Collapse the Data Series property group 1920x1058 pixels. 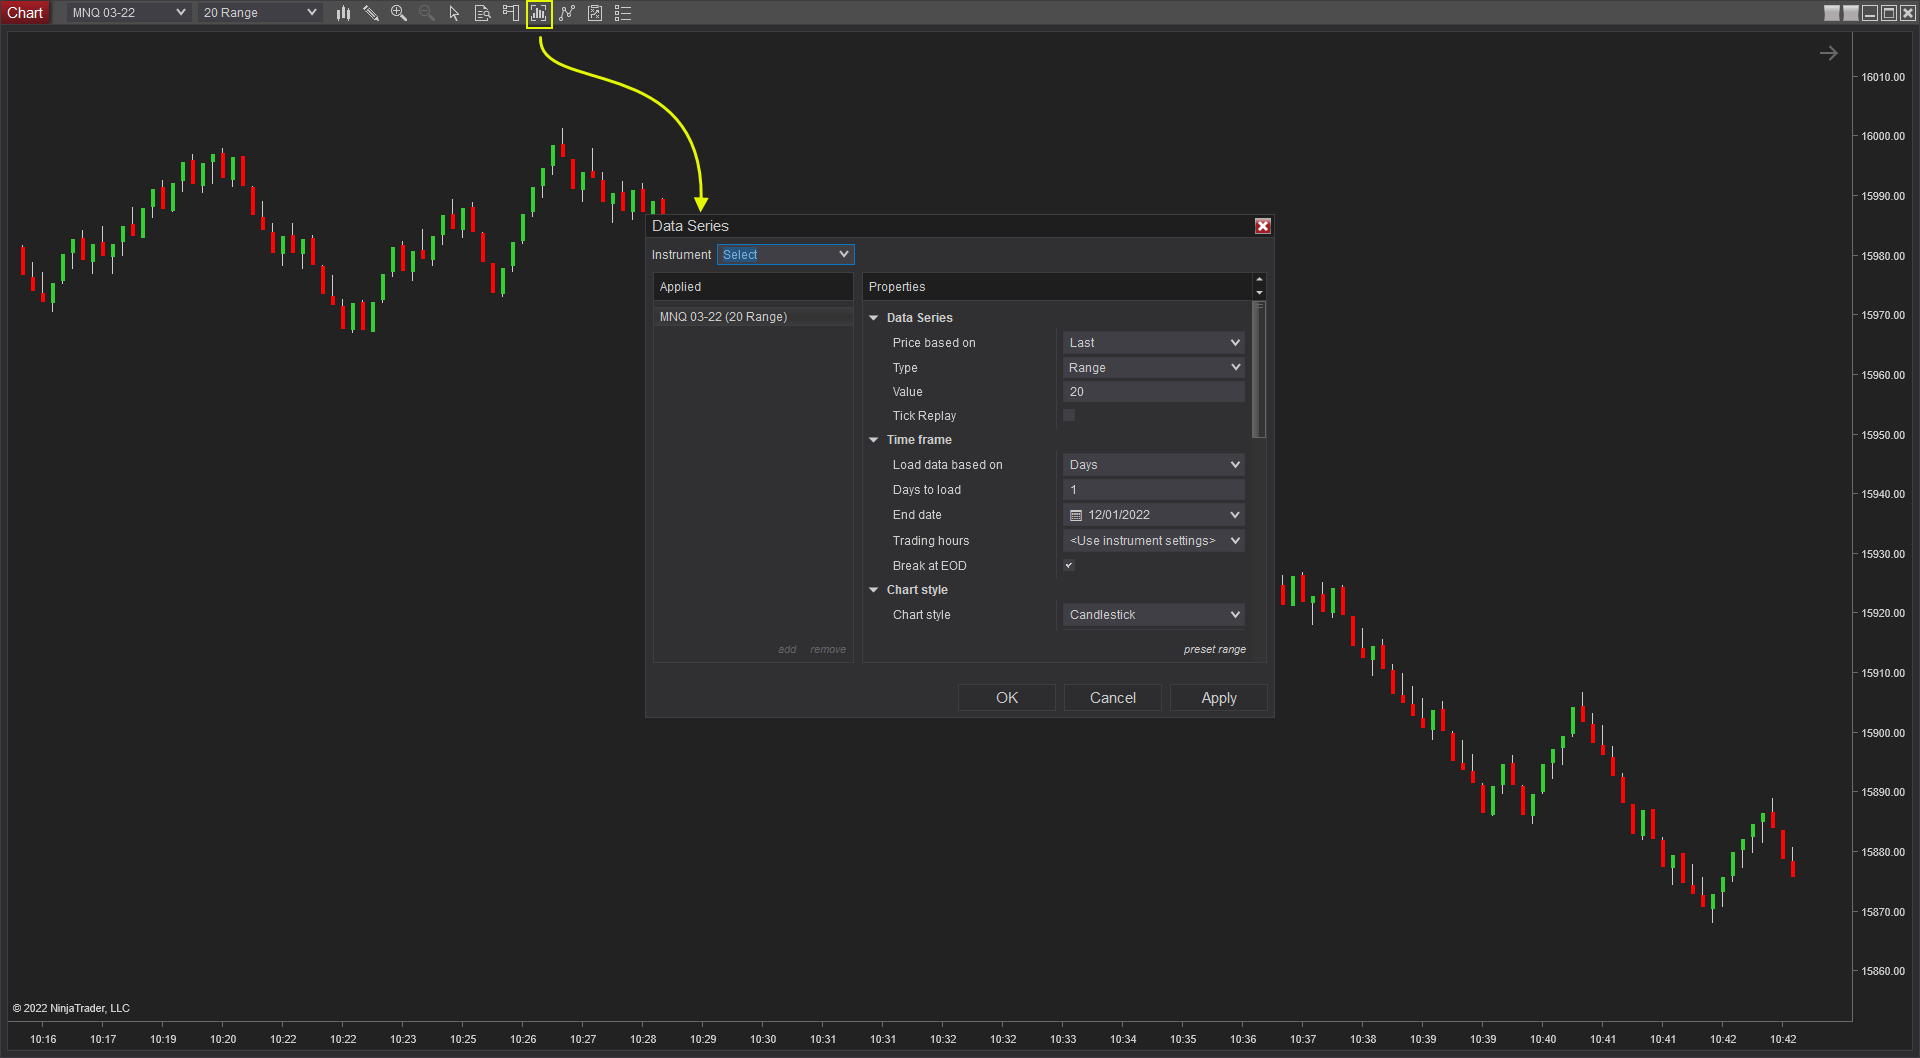874,318
